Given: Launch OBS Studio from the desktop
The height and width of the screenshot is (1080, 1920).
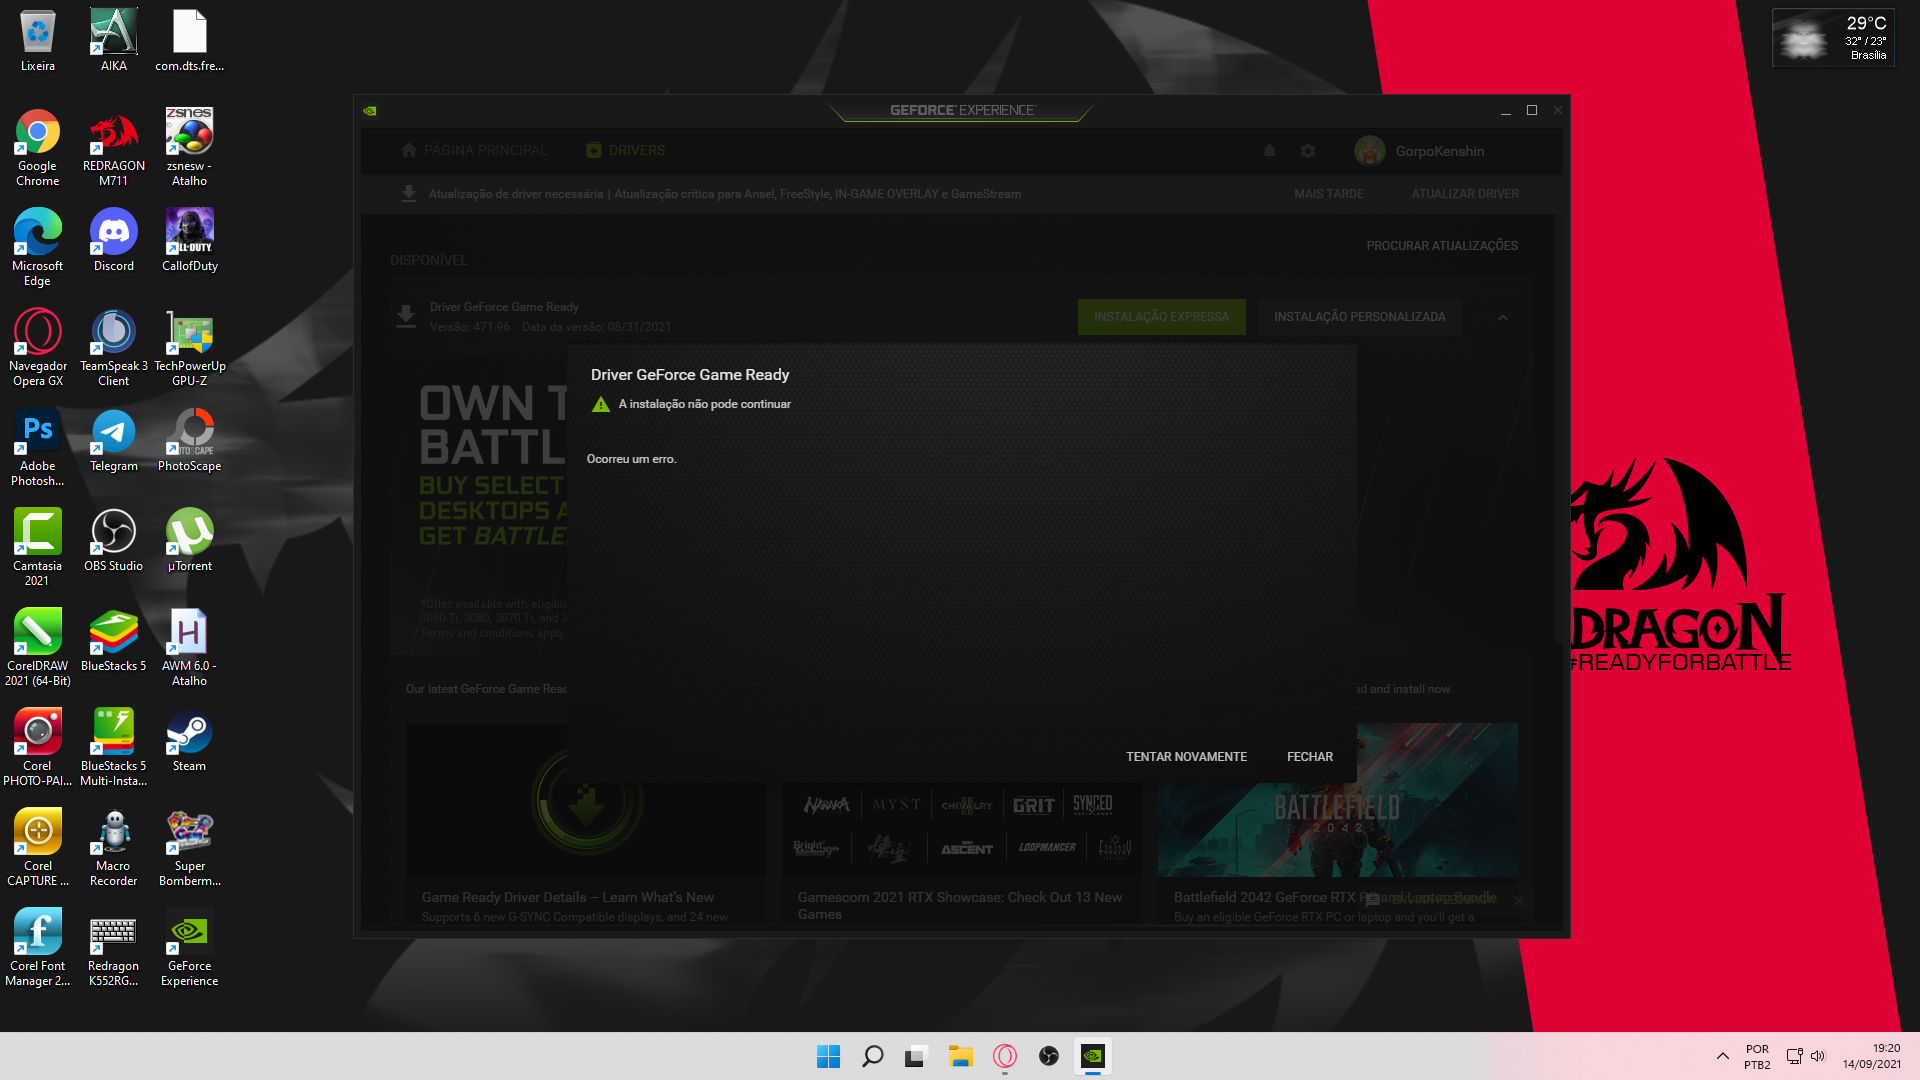Looking at the screenshot, I should pos(113,541).
